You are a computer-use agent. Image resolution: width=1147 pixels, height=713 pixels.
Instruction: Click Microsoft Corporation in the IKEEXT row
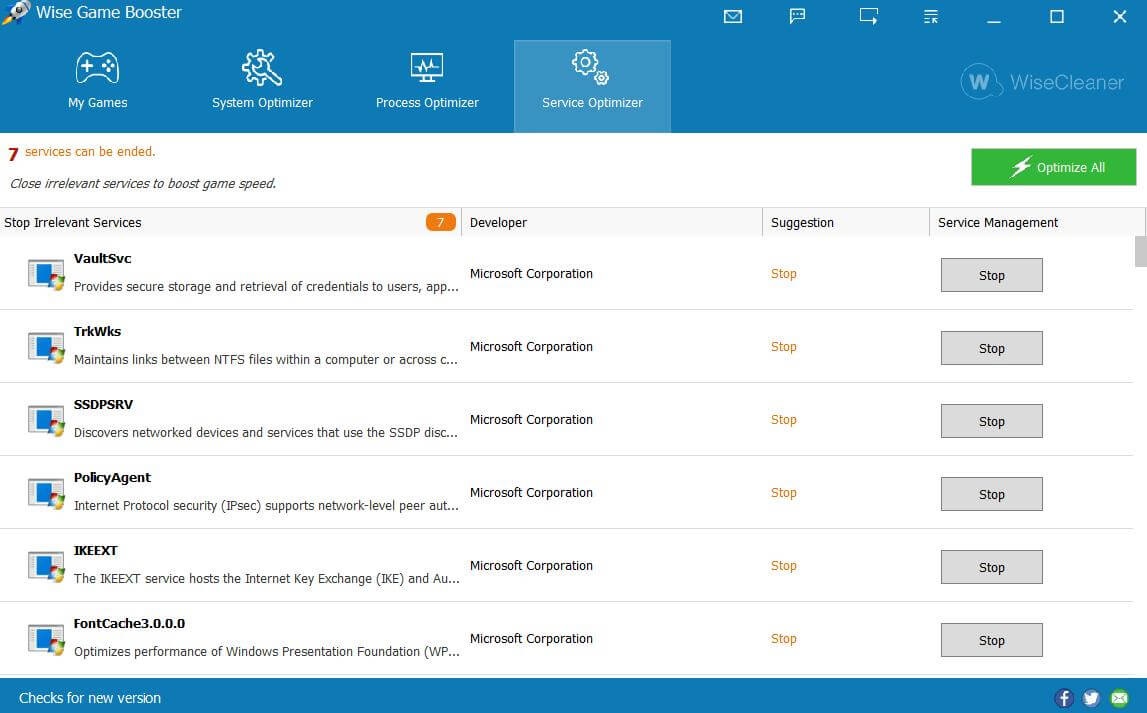point(531,565)
